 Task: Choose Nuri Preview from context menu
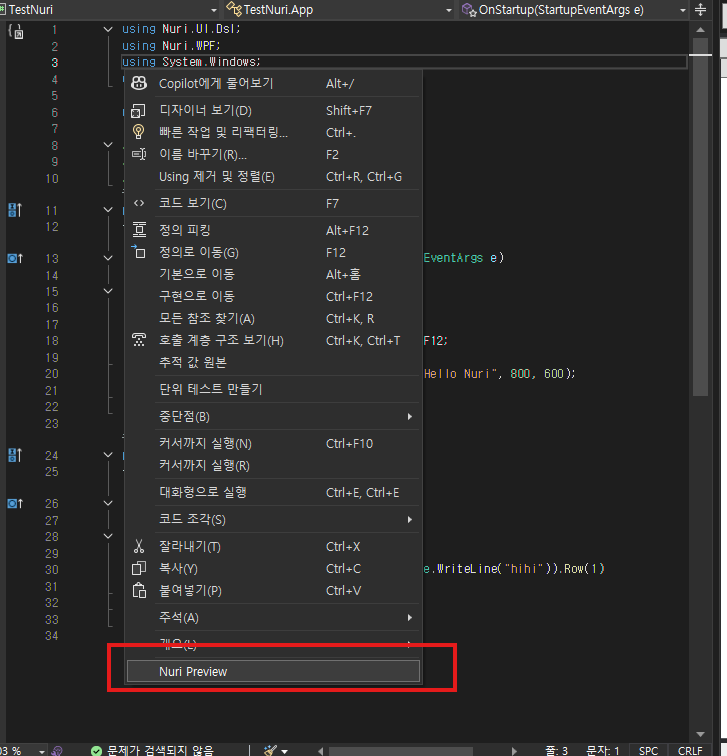(x=273, y=671)
